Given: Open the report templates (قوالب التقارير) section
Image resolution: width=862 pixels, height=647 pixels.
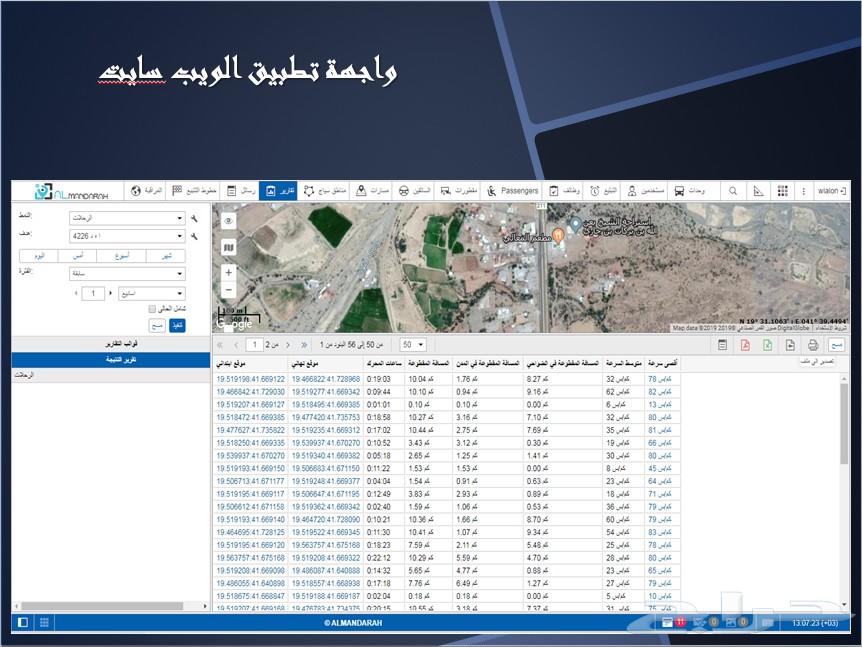Looking at the screenshot, I should (110, 344).
